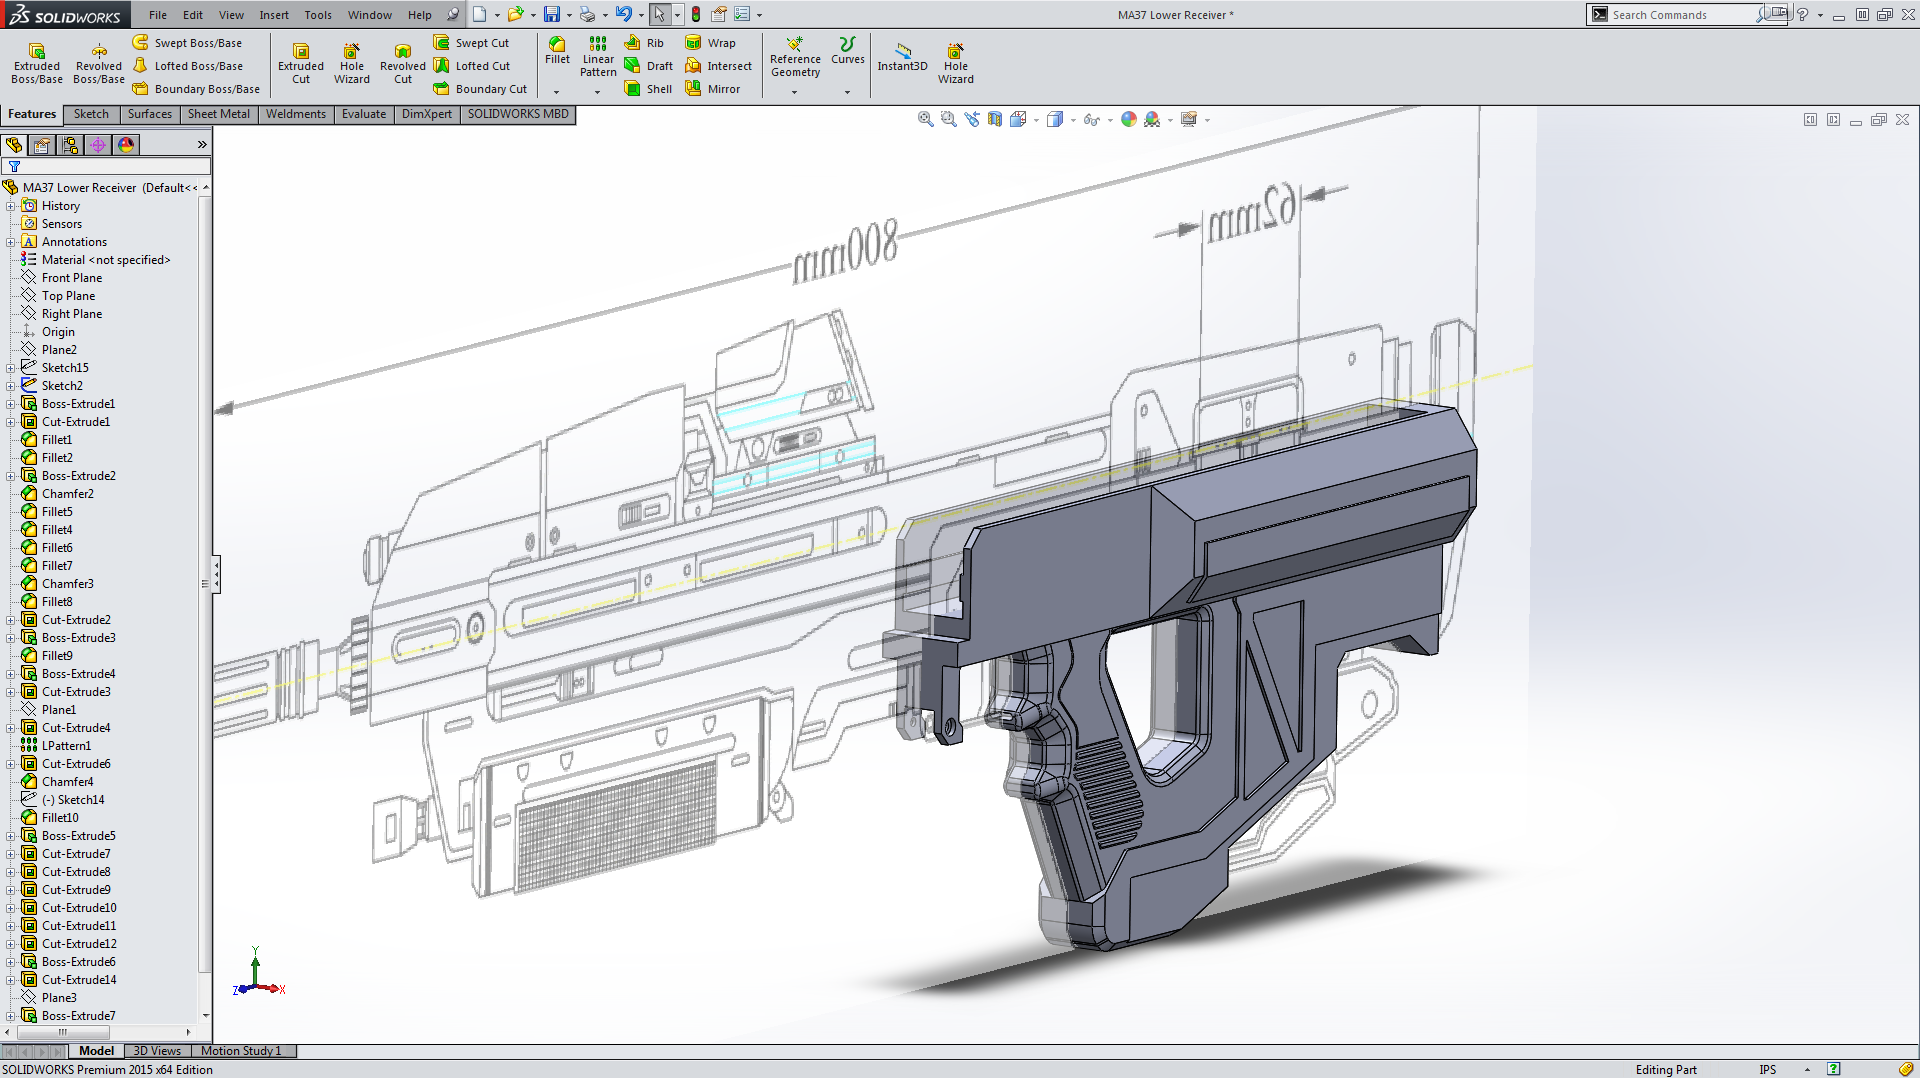Click the Zoom to Area icon
Viewport: 1920px width, 1078px height.
coord(949,119)
